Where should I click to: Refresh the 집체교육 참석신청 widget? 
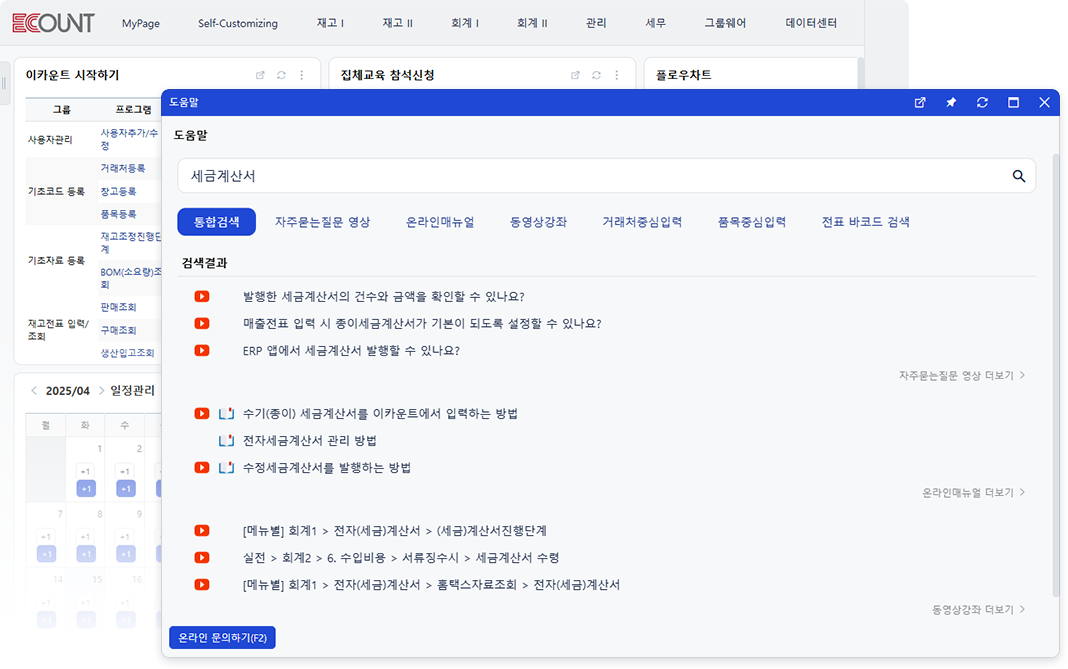click(596, 75)
